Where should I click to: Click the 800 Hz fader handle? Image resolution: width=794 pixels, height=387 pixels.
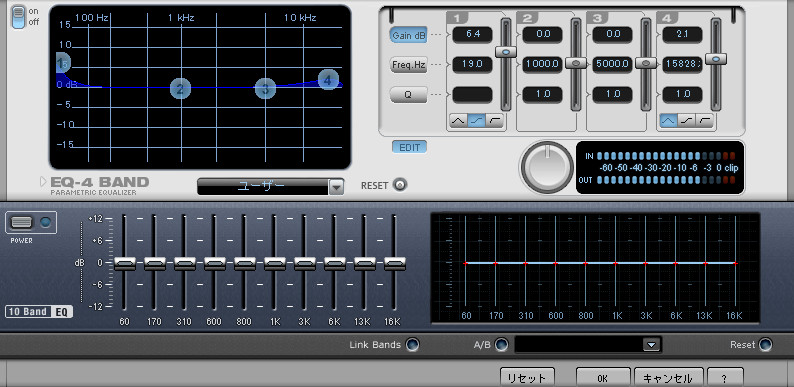tap(245, 263)
